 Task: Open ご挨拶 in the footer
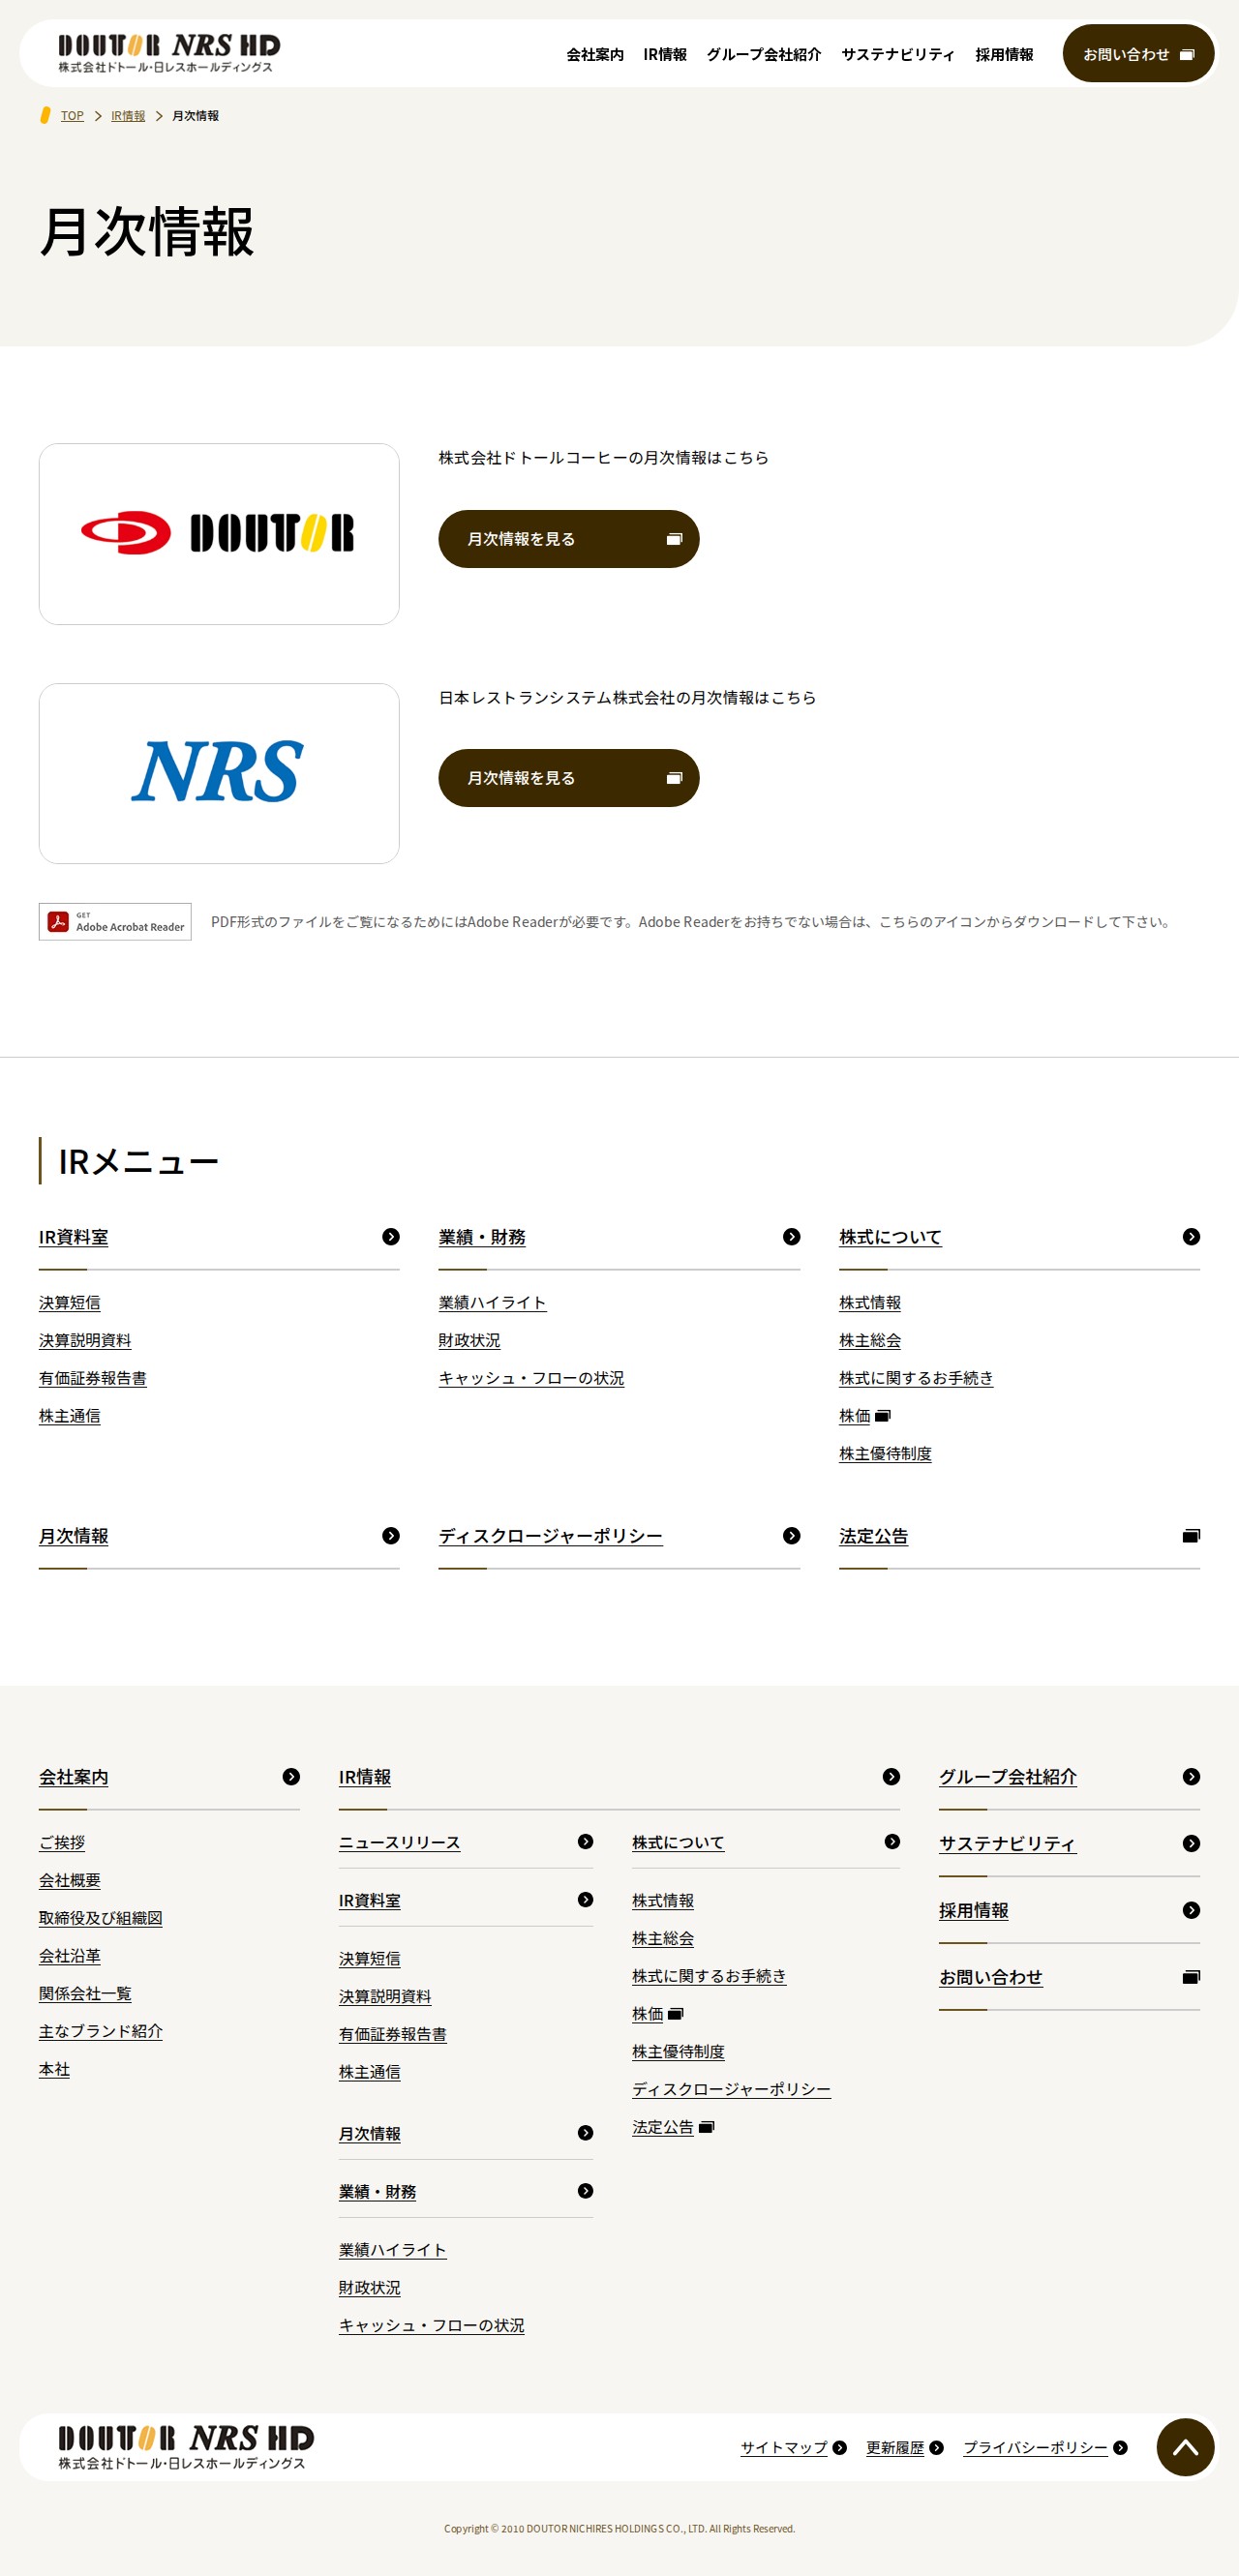pos(62,1842)
